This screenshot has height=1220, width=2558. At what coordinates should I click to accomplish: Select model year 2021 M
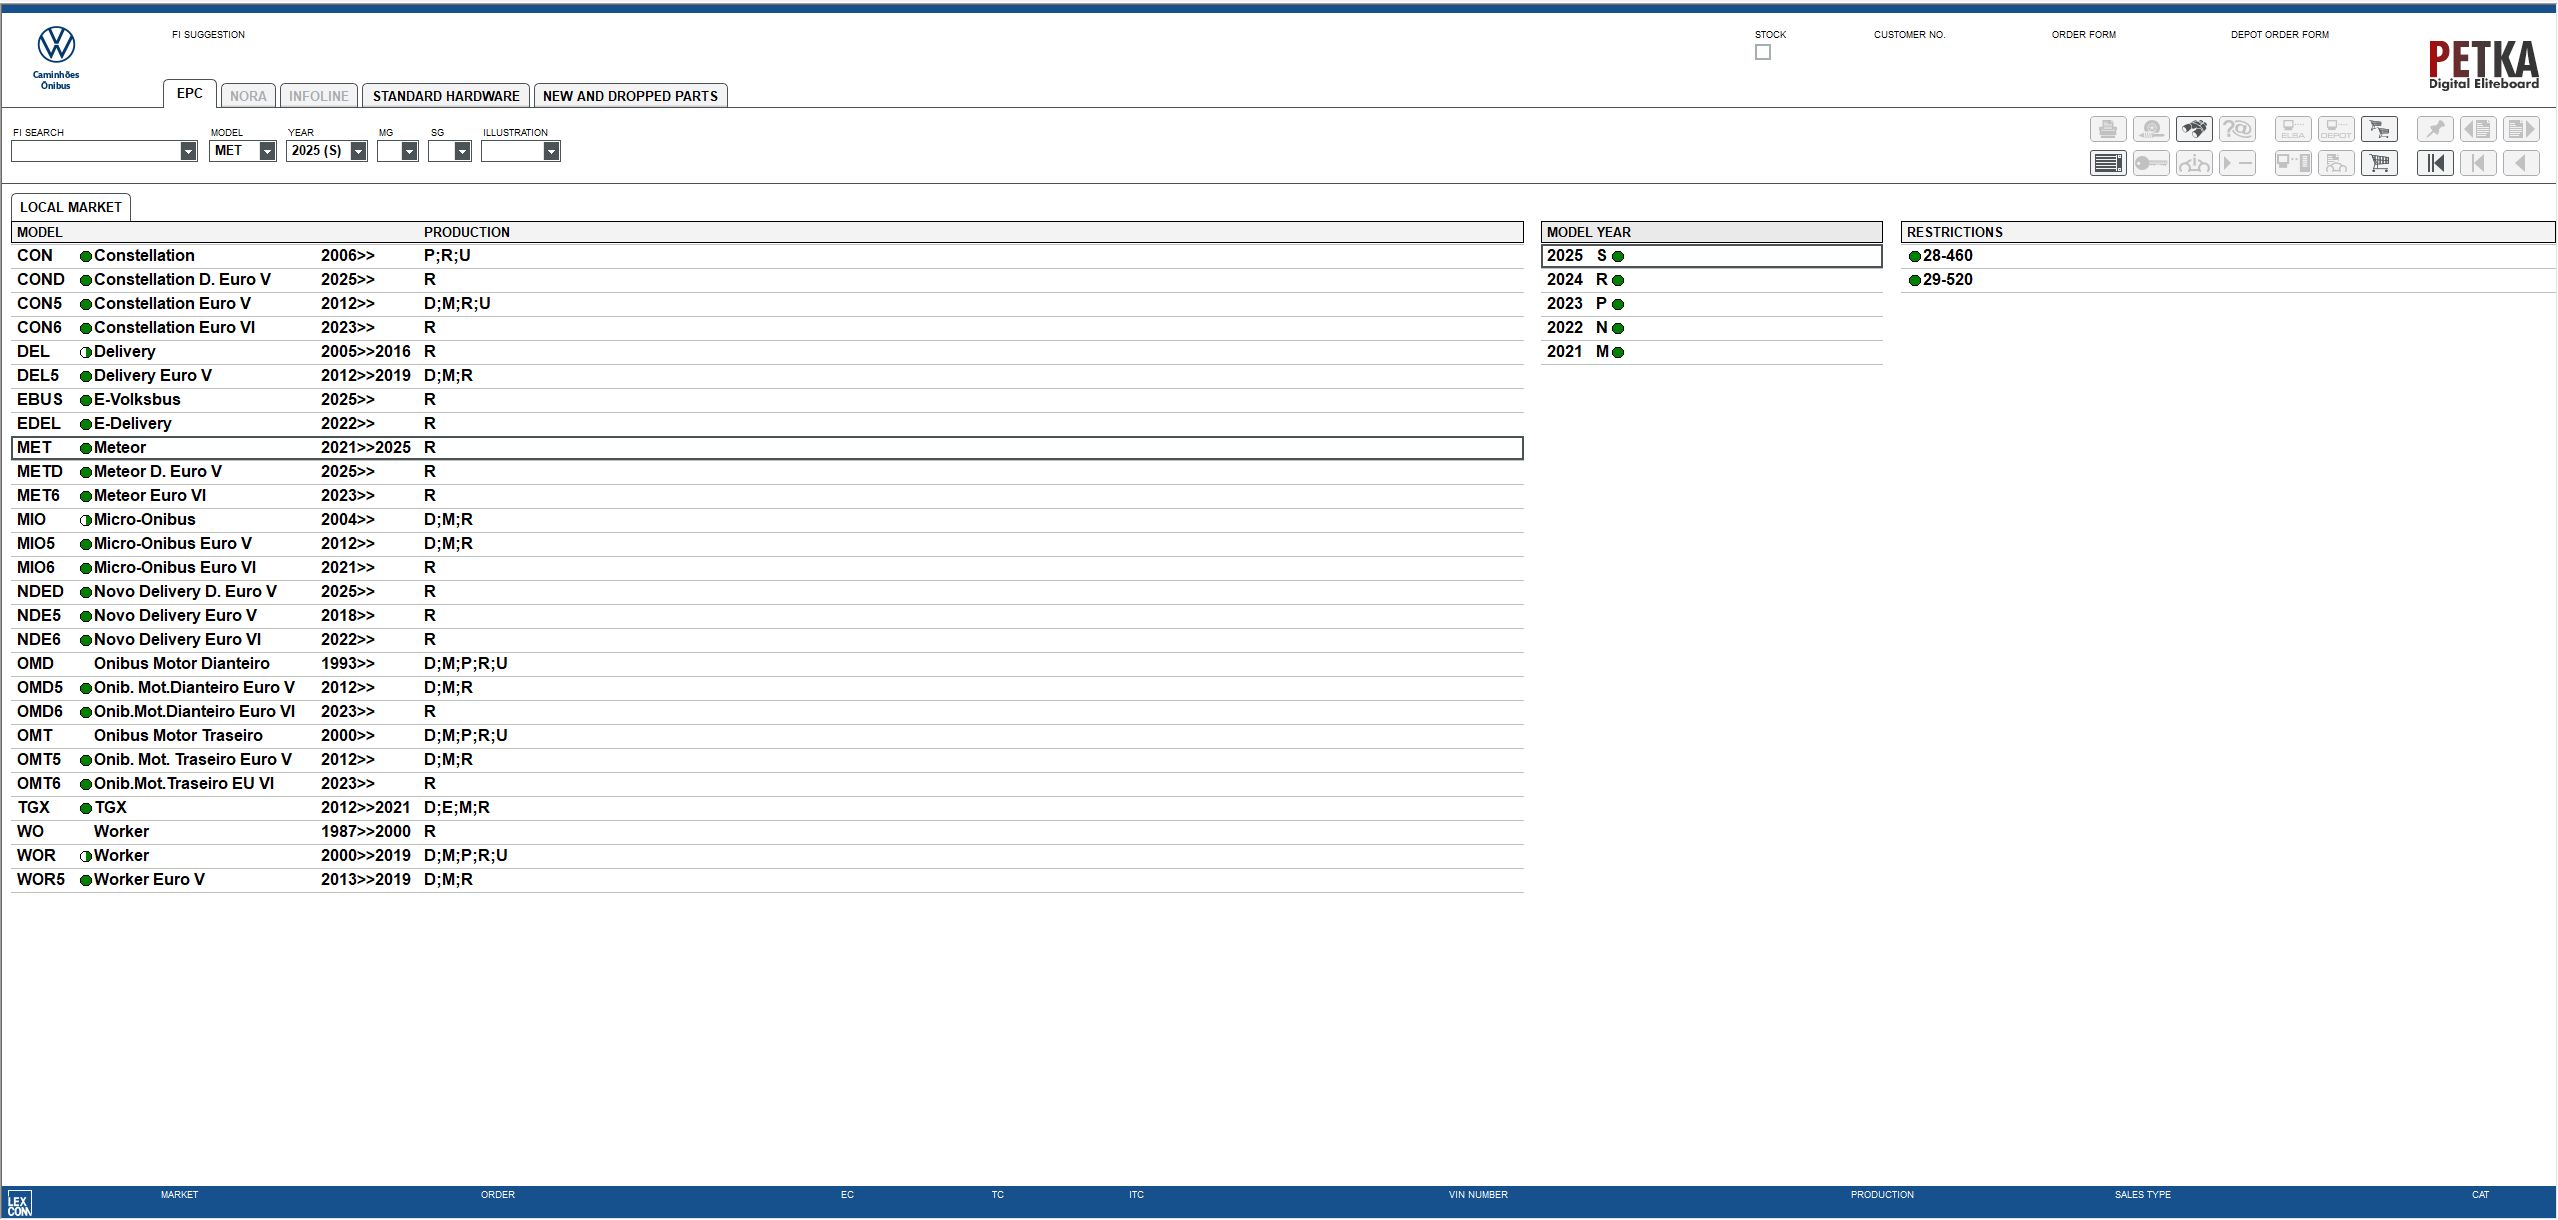[1711, 352]
